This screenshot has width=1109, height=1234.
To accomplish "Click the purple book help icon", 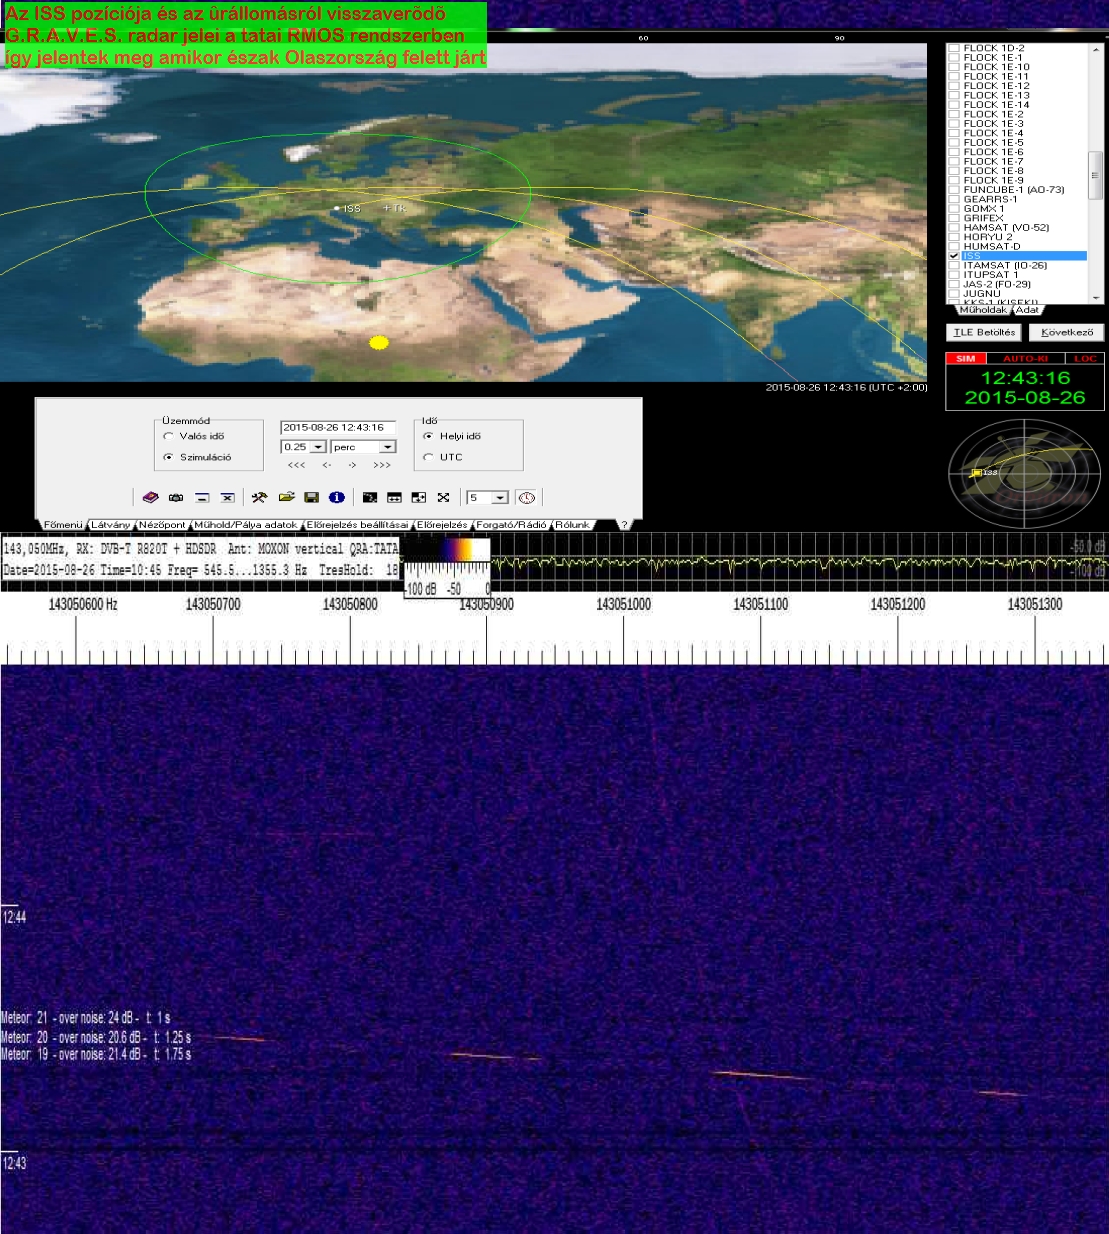I will point(150,497).
